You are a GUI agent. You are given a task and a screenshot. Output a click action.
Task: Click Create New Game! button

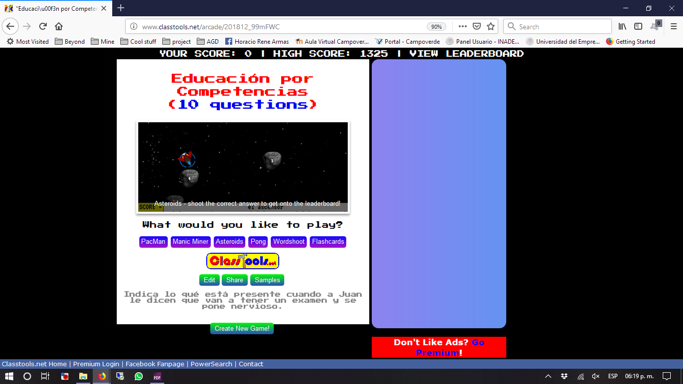click(x=242, y=328)
